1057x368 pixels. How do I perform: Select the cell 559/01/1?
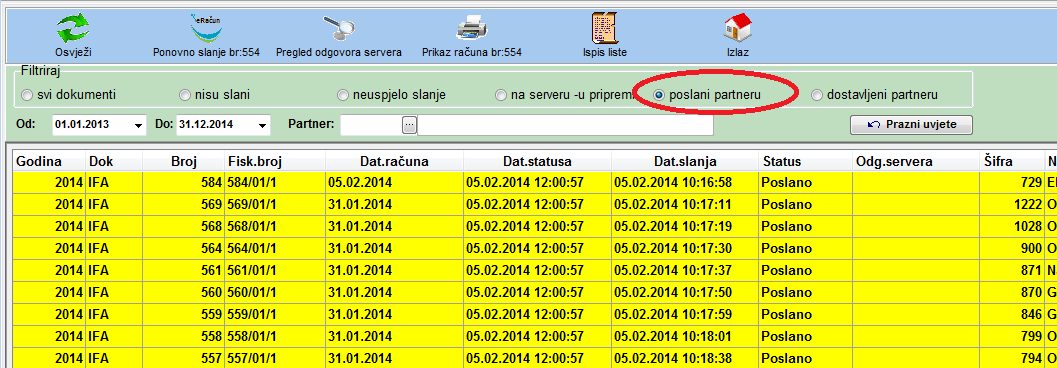pos(275,314)
